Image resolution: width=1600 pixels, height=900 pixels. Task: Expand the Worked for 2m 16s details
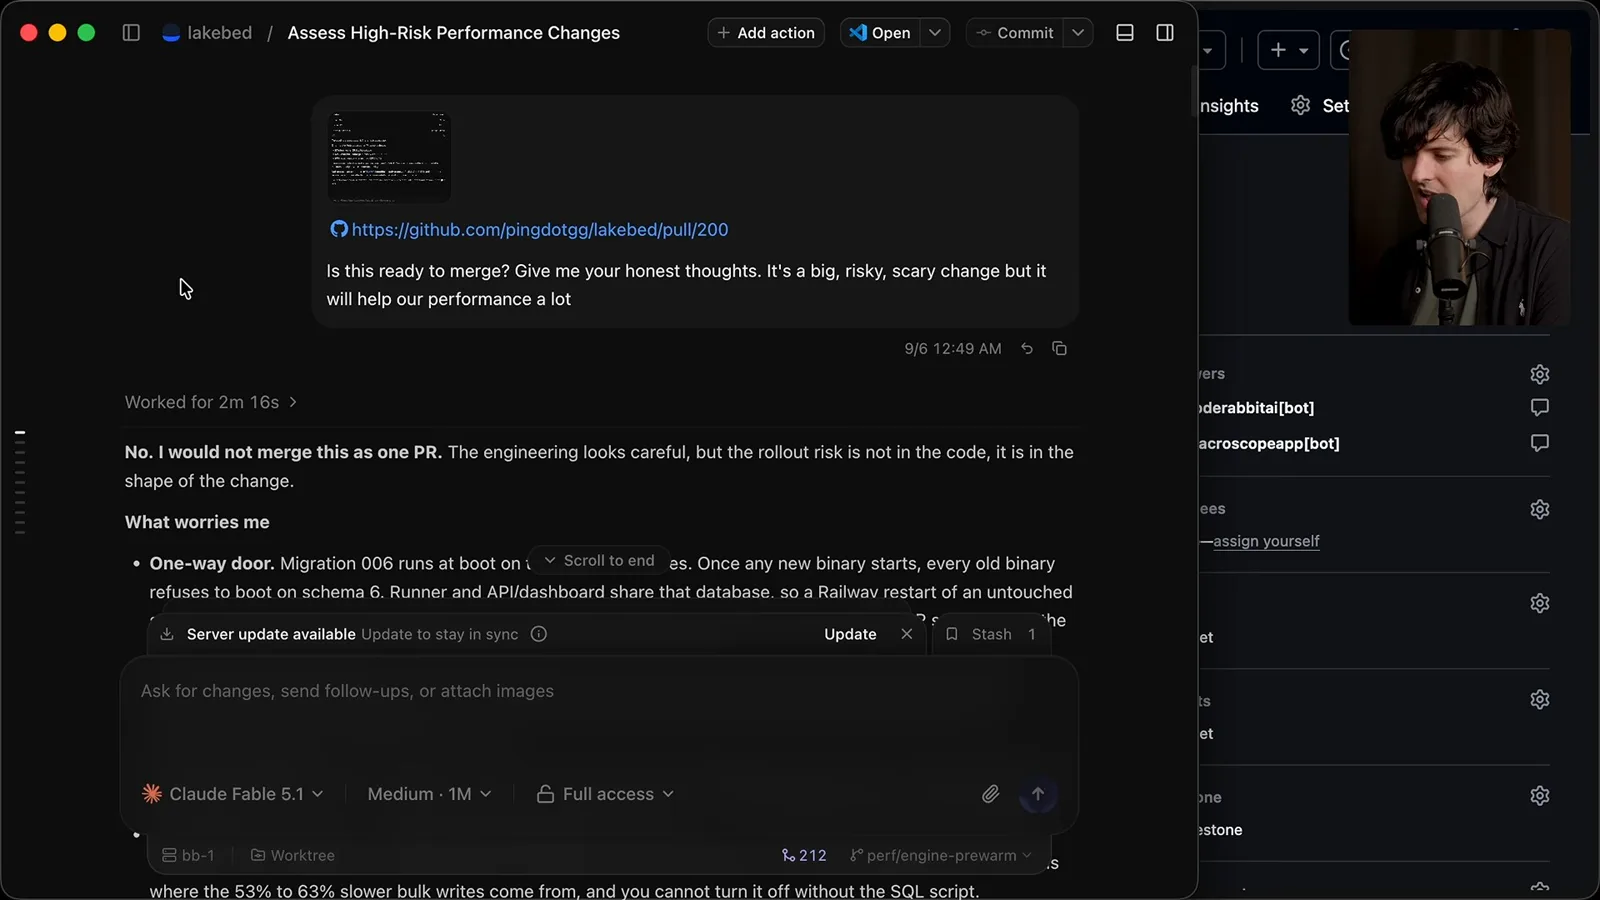211,402
